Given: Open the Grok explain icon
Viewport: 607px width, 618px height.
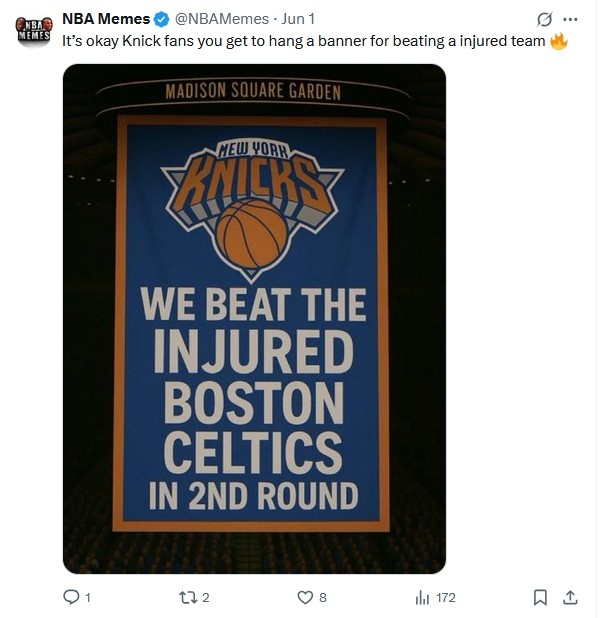Looking at the screenshot, I should 545,19.
